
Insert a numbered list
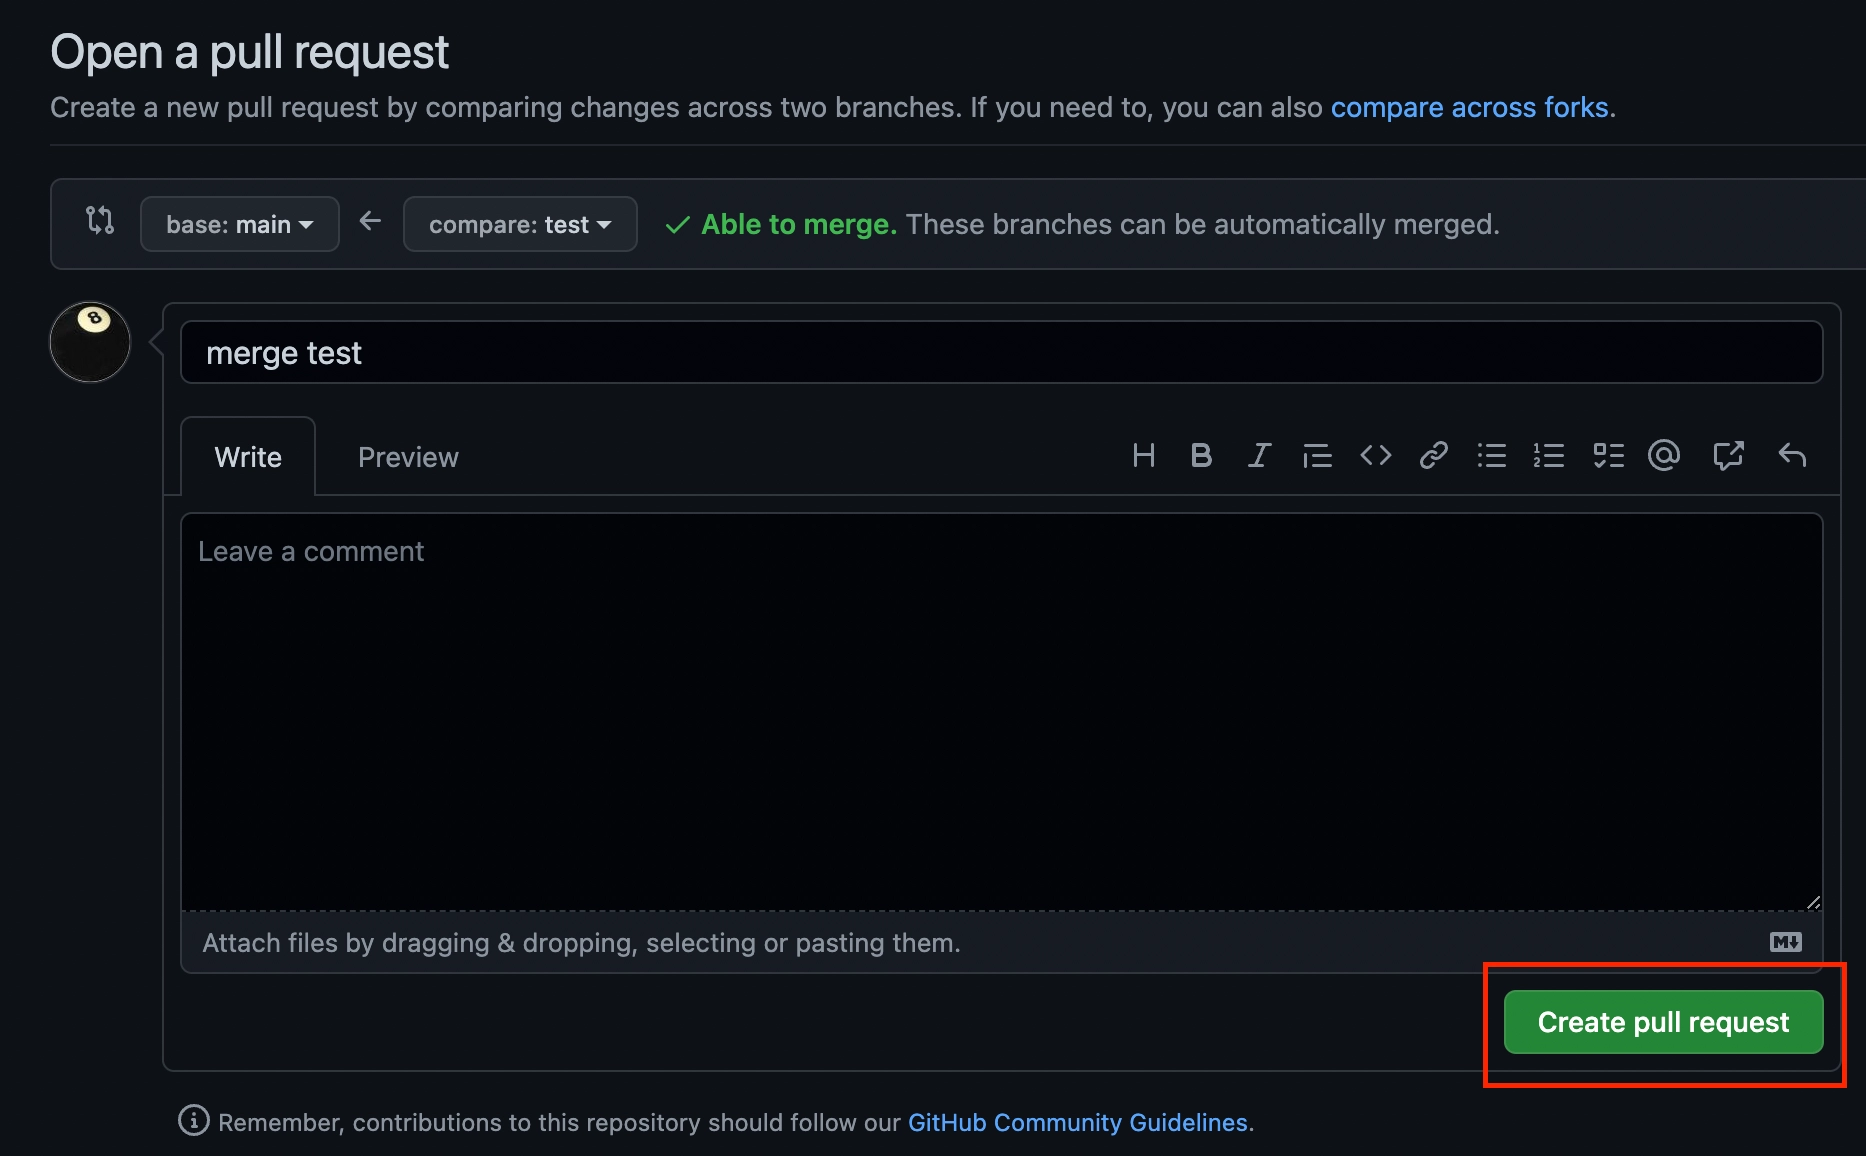(x=1549, y=456)
